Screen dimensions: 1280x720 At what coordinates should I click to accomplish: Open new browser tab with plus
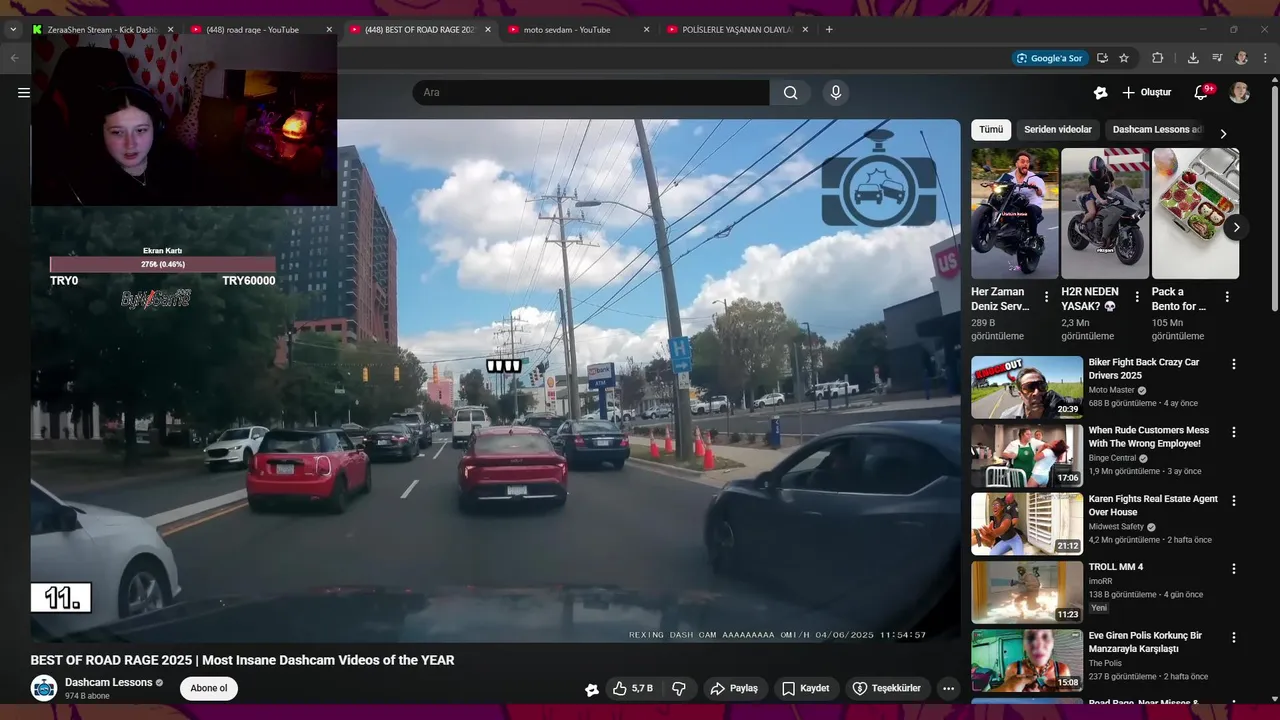pyautogui.click(x=829, y=29)
